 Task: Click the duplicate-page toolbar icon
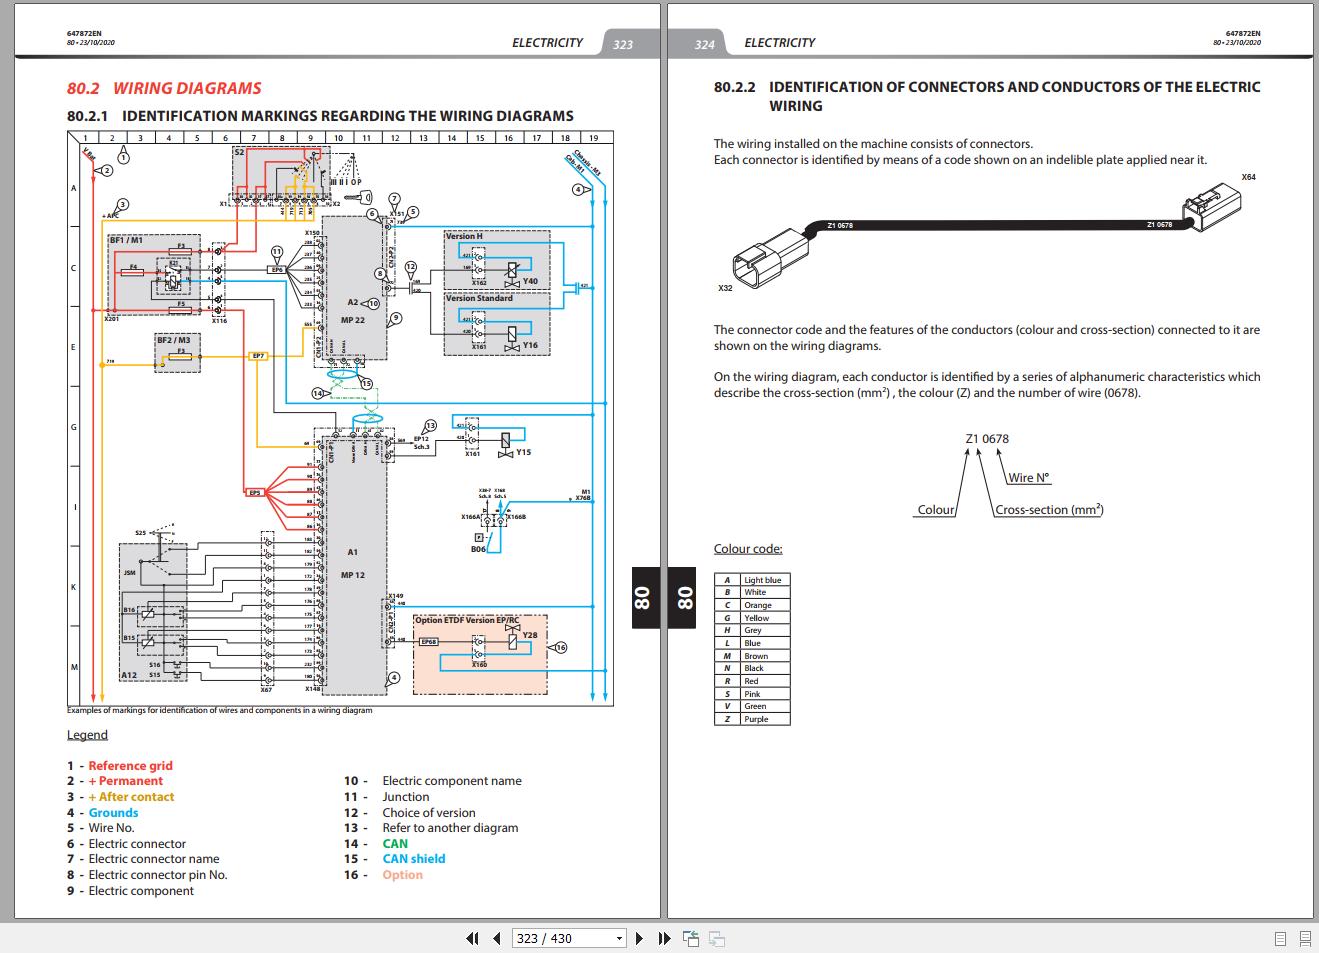point(715,938)
